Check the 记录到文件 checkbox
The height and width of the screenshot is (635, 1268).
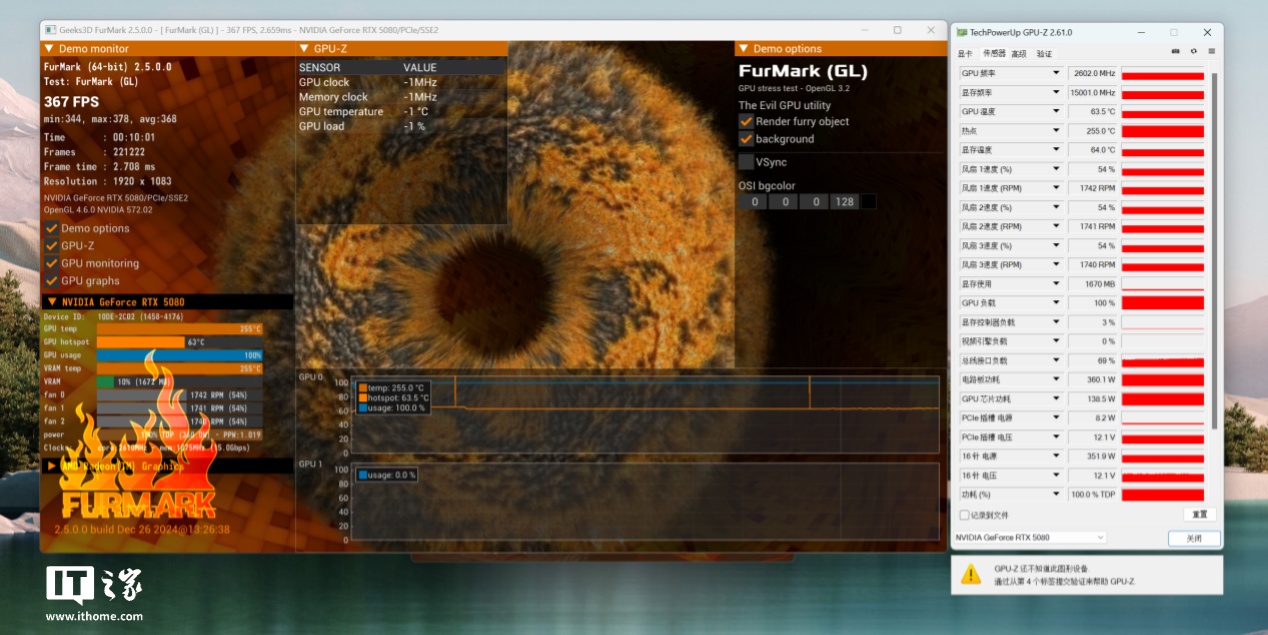point(964,515)
